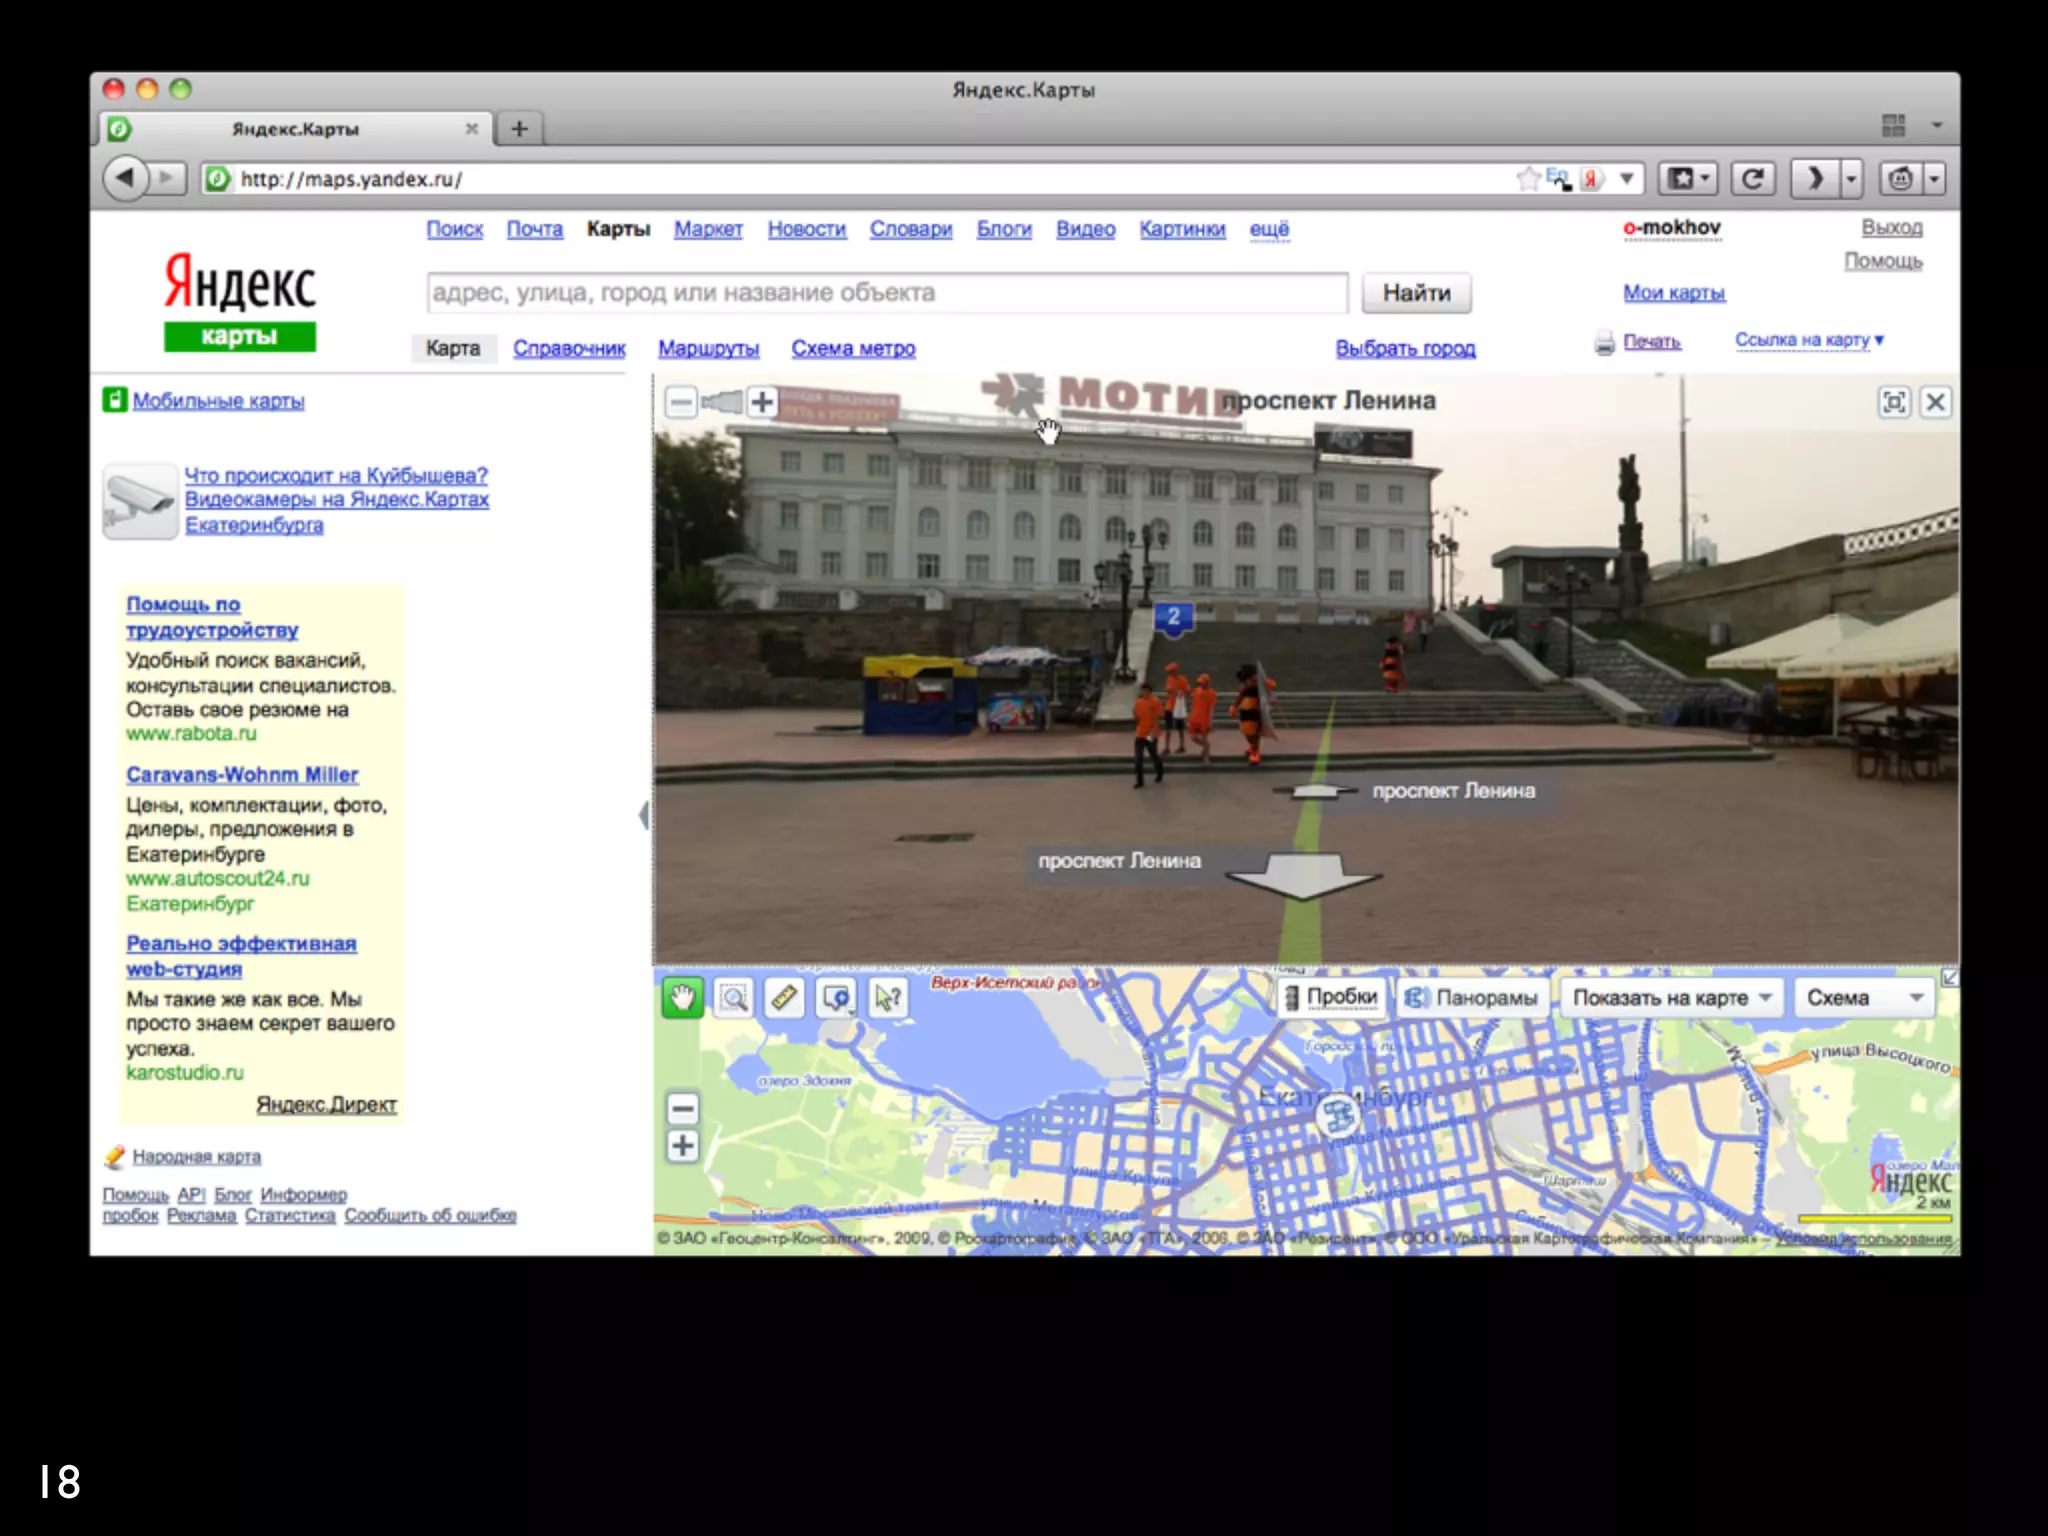Viewport: 2048px width, 1536px height.
Task: Zoom in the panorama with plus button
Action: tap(762, 402)
